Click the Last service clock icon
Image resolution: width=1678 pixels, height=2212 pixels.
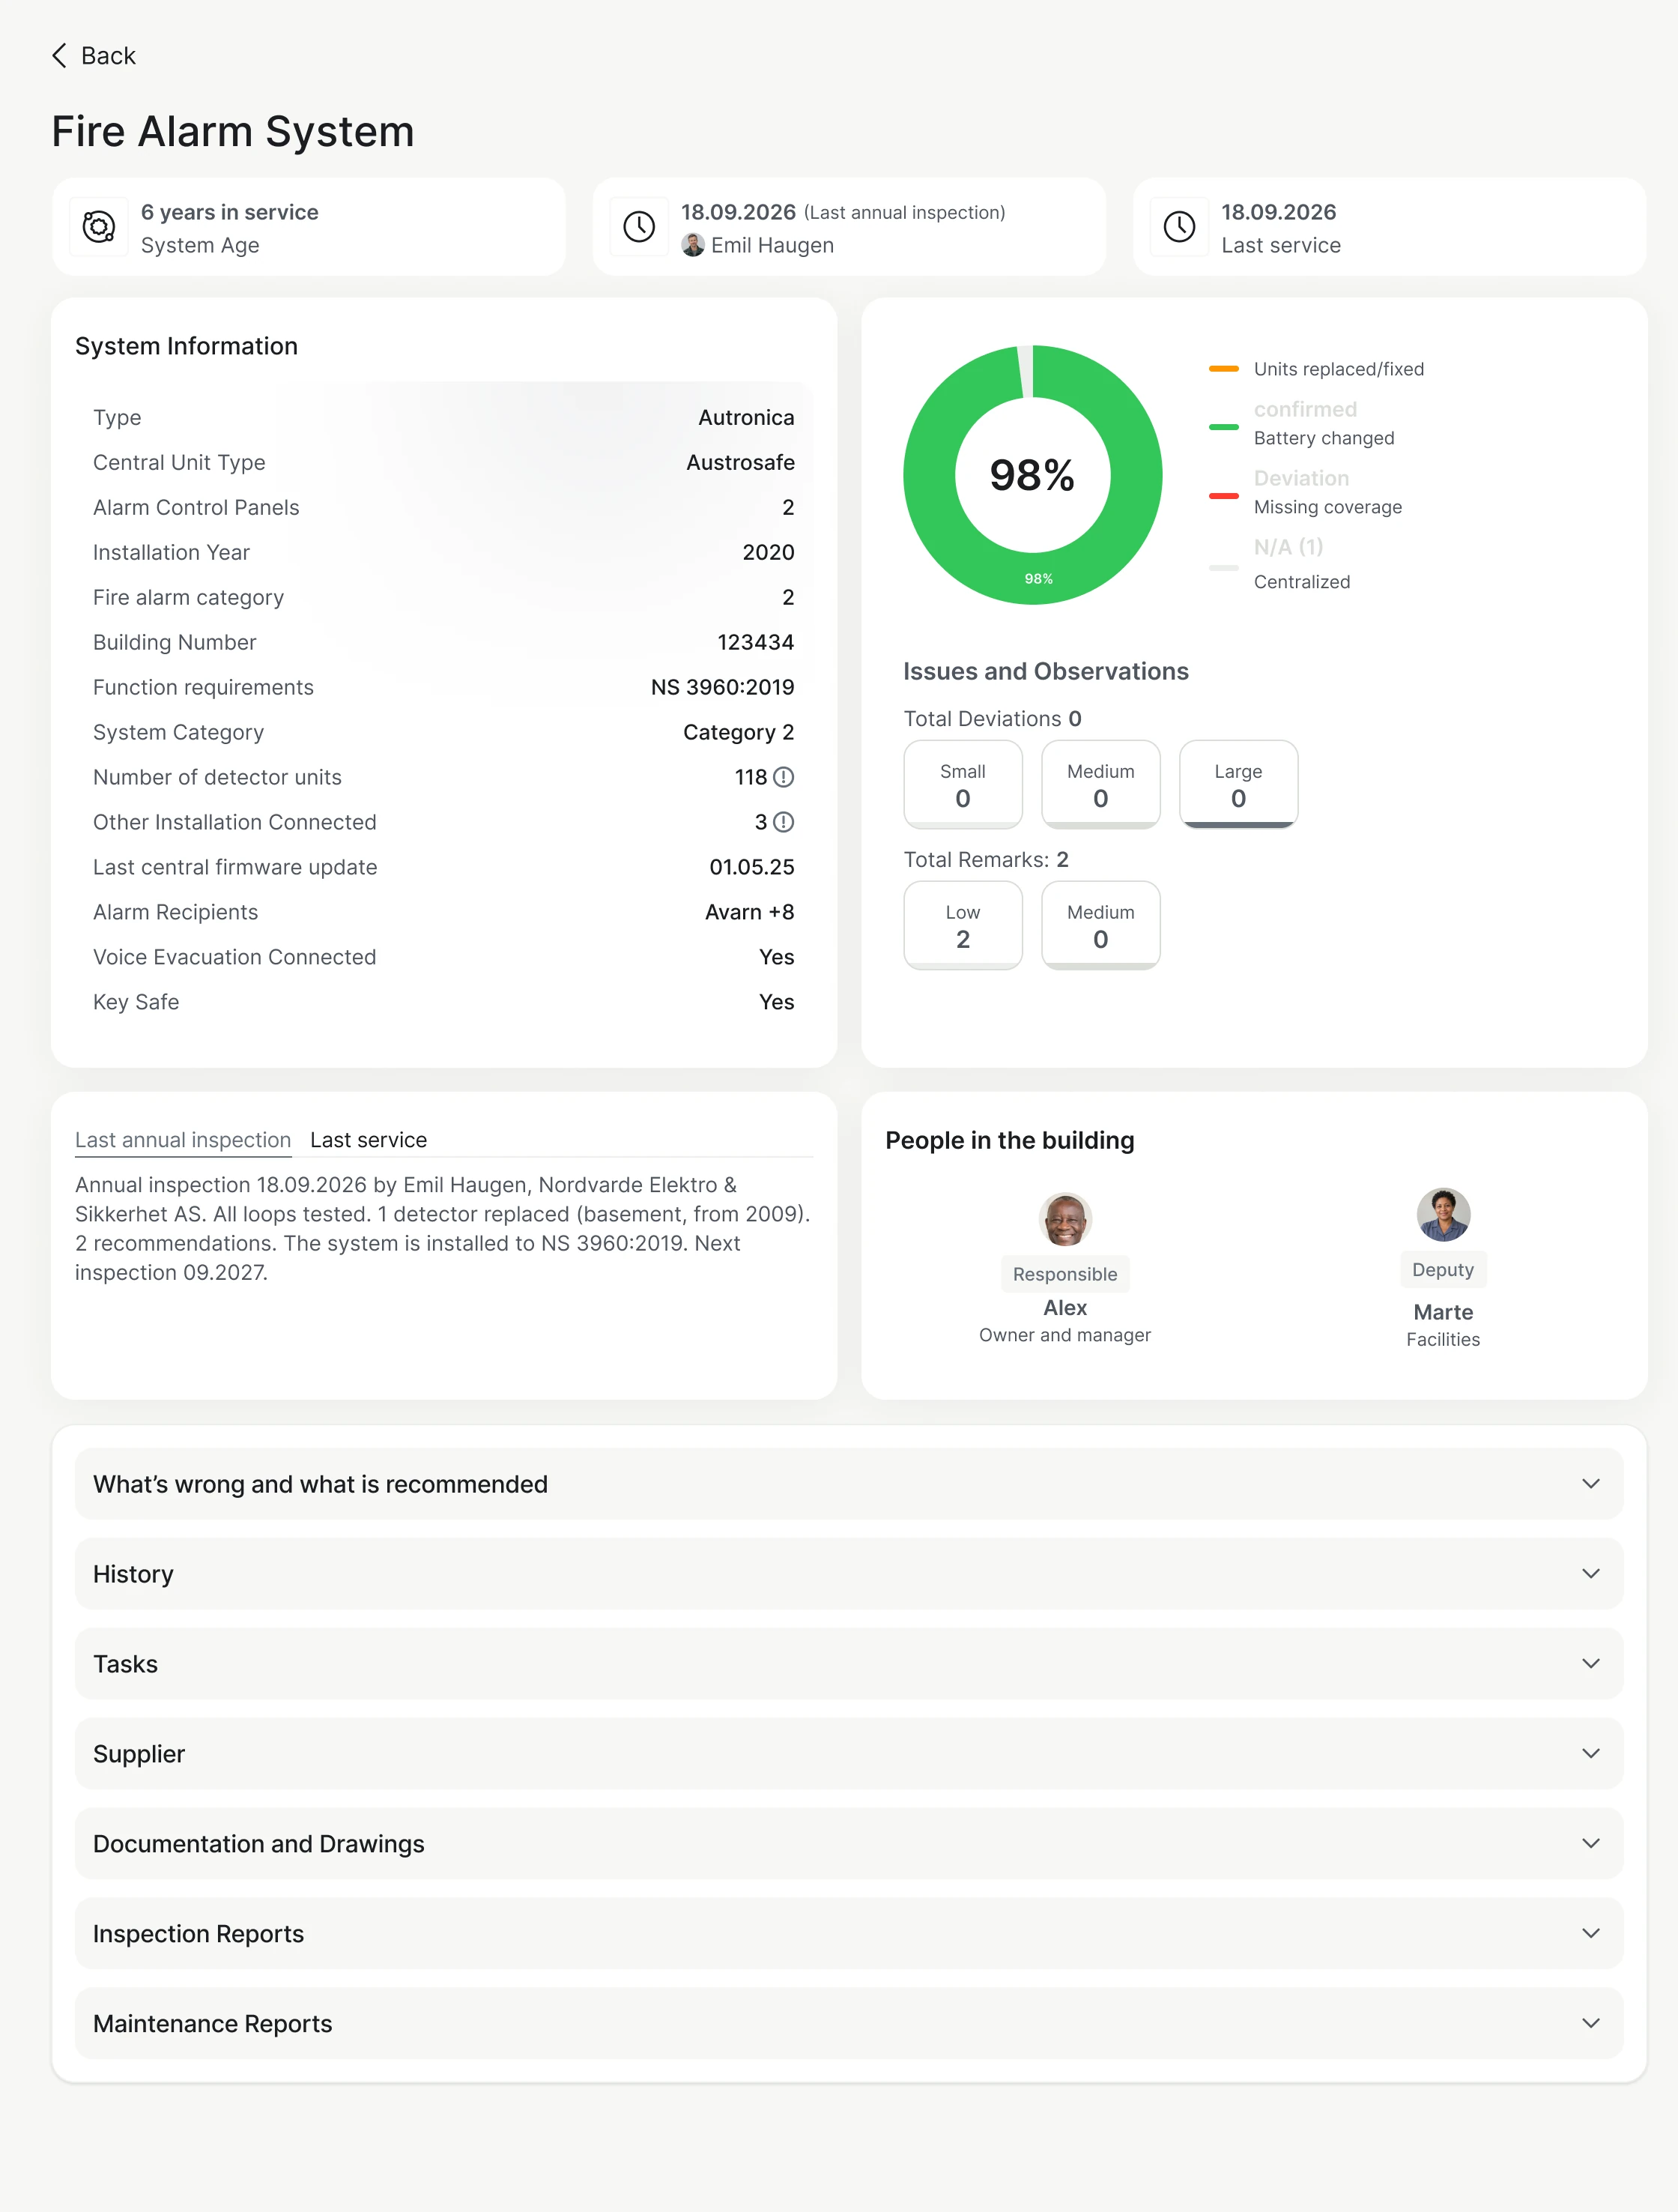[x=1180, y=228]
